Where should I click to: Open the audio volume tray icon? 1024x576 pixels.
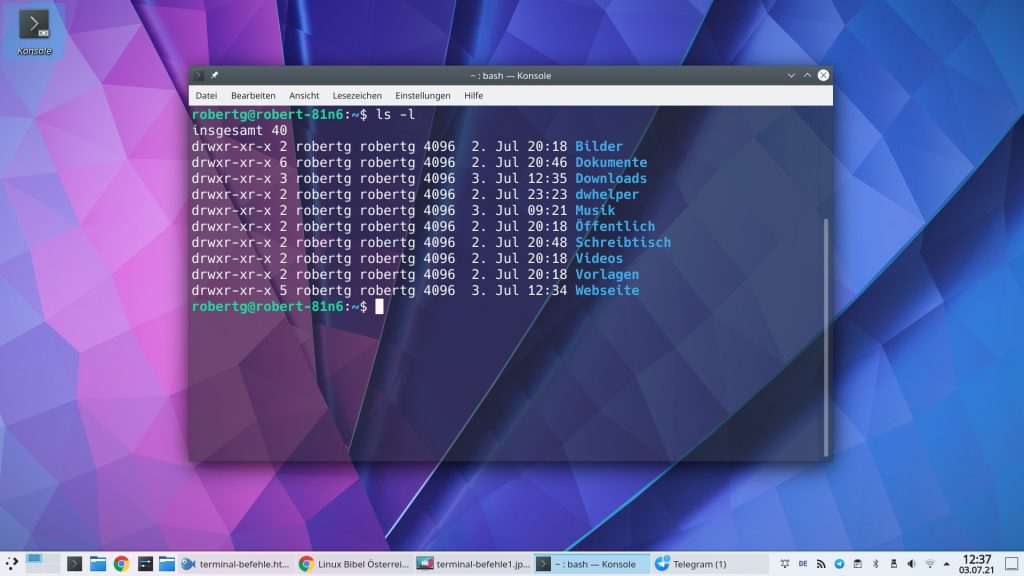(x=912, y=564)
